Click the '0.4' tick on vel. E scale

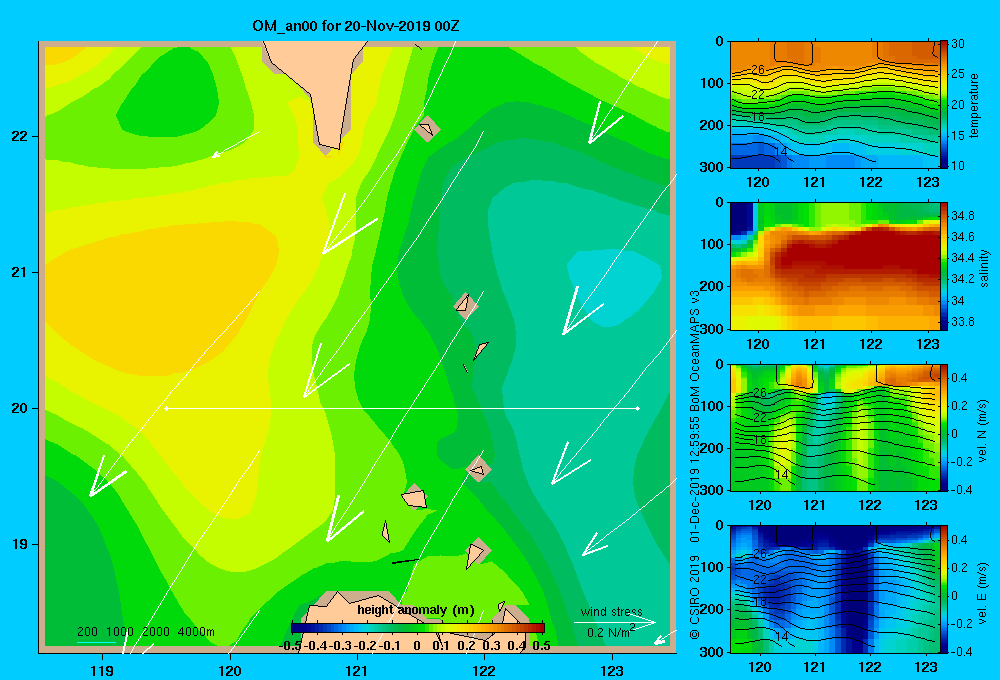coord(959,540)
